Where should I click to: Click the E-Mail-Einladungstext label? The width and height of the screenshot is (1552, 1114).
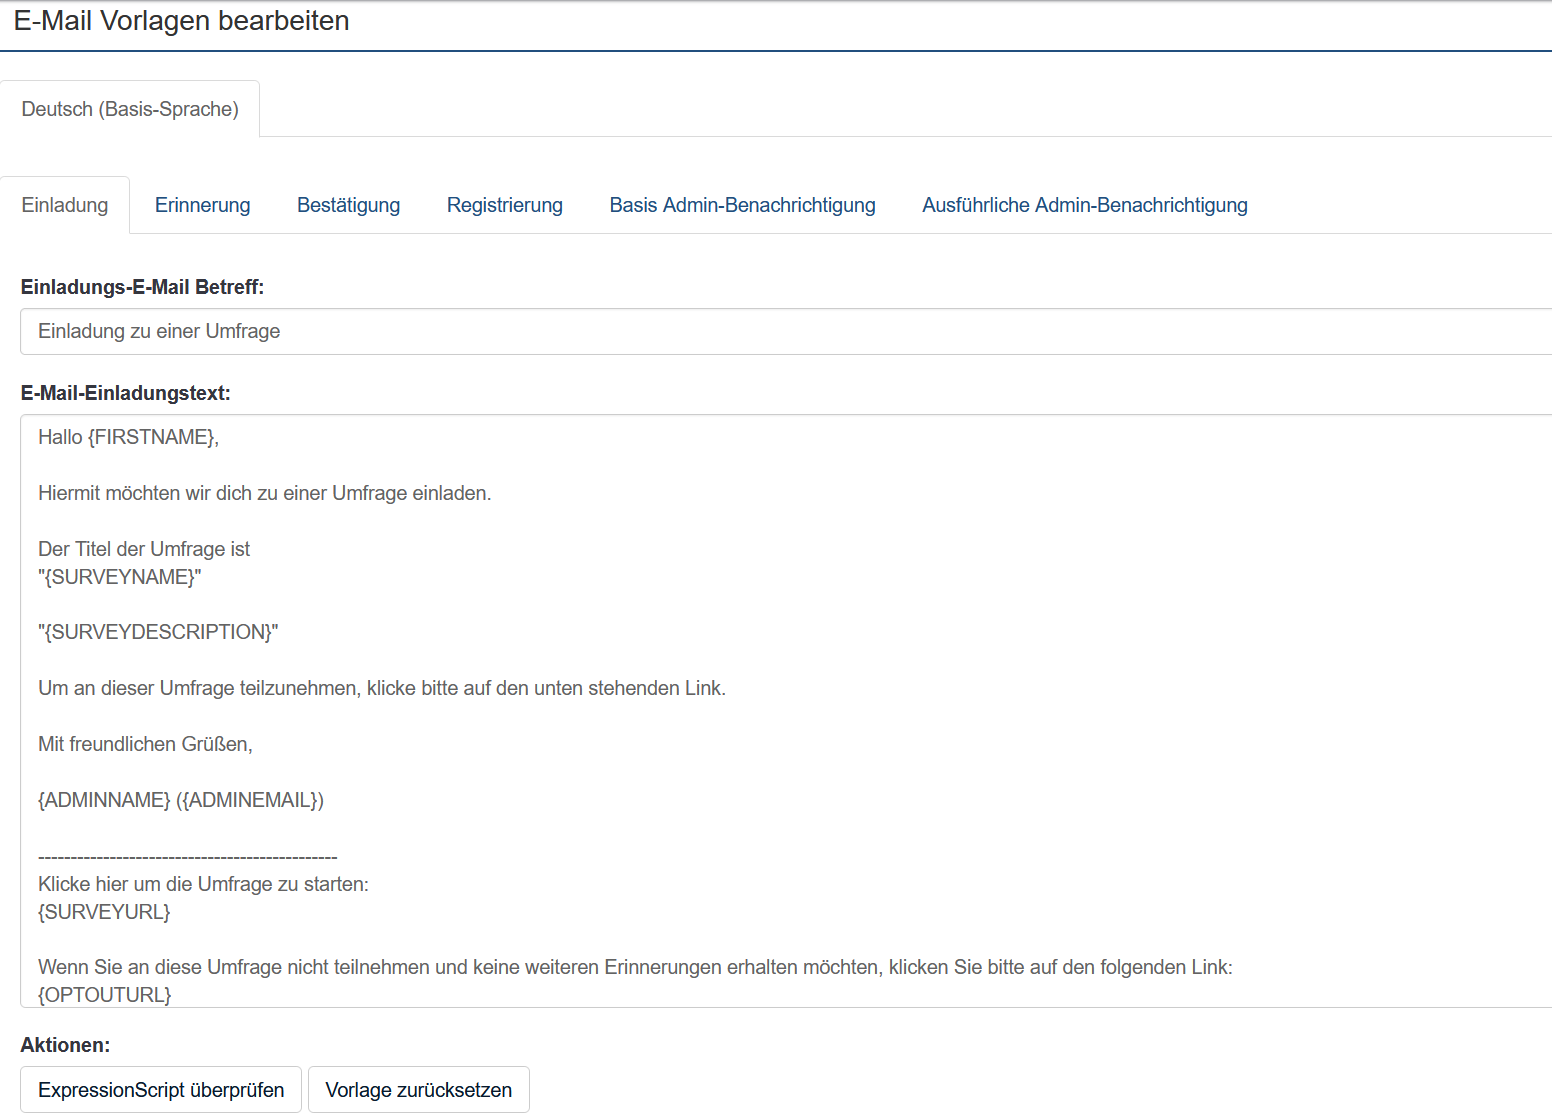tap(125, 393)
